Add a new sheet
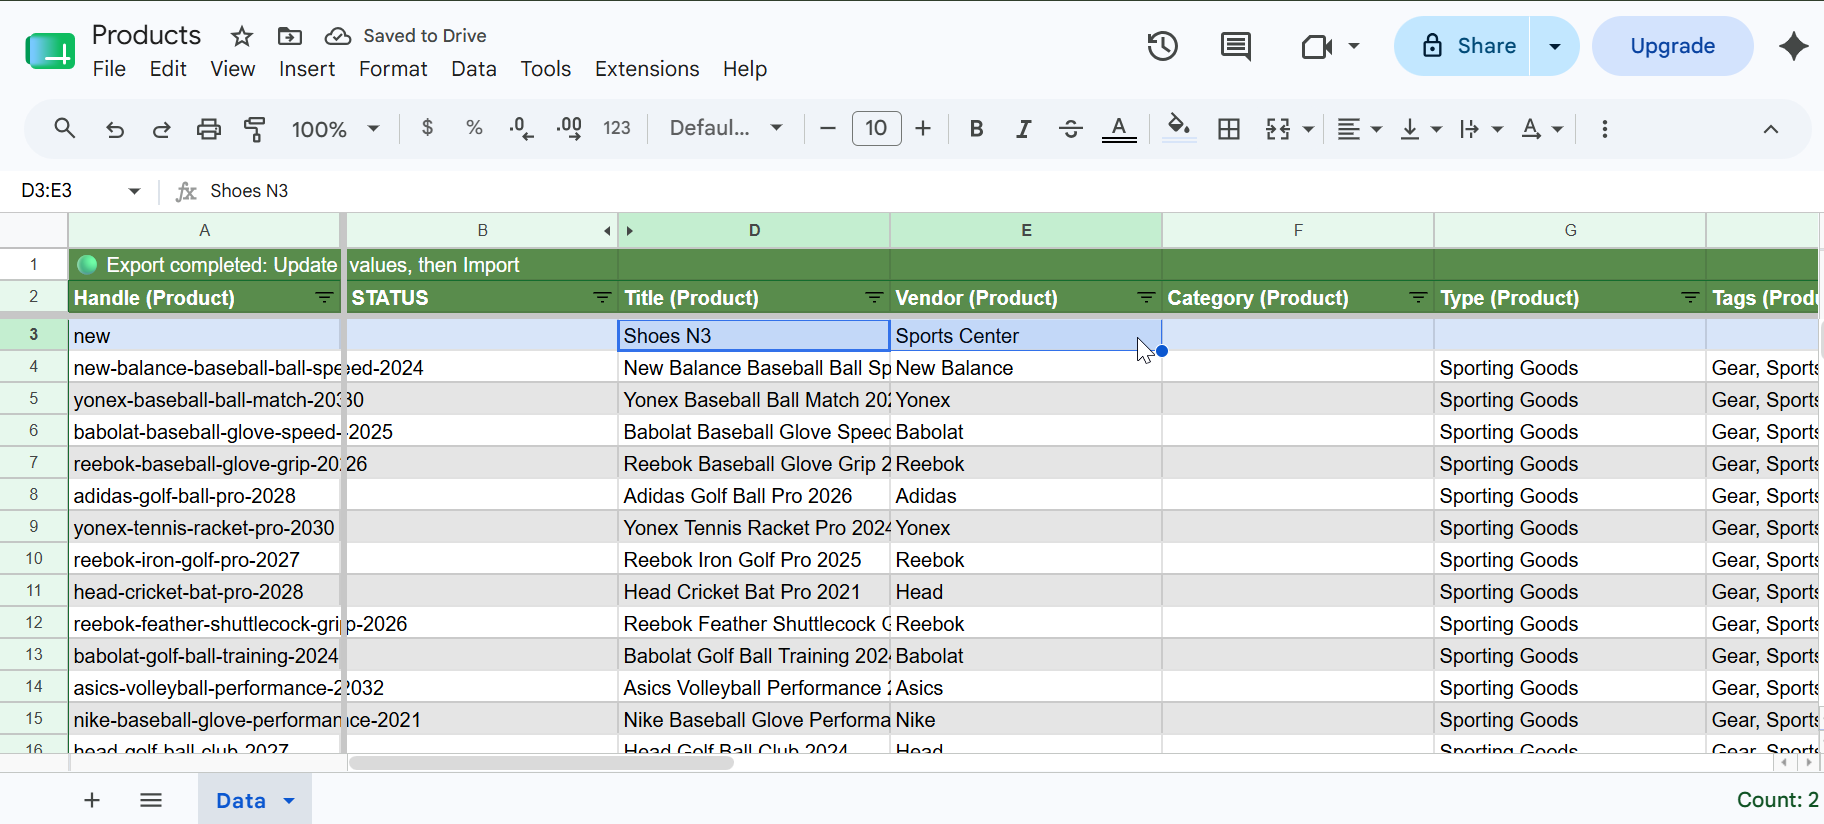This screenshot has height=824, width=1824. (92, 800)
